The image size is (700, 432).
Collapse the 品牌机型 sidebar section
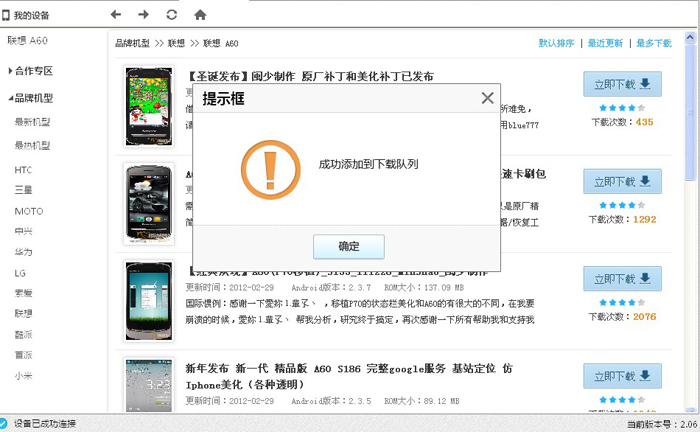(30, 98)
